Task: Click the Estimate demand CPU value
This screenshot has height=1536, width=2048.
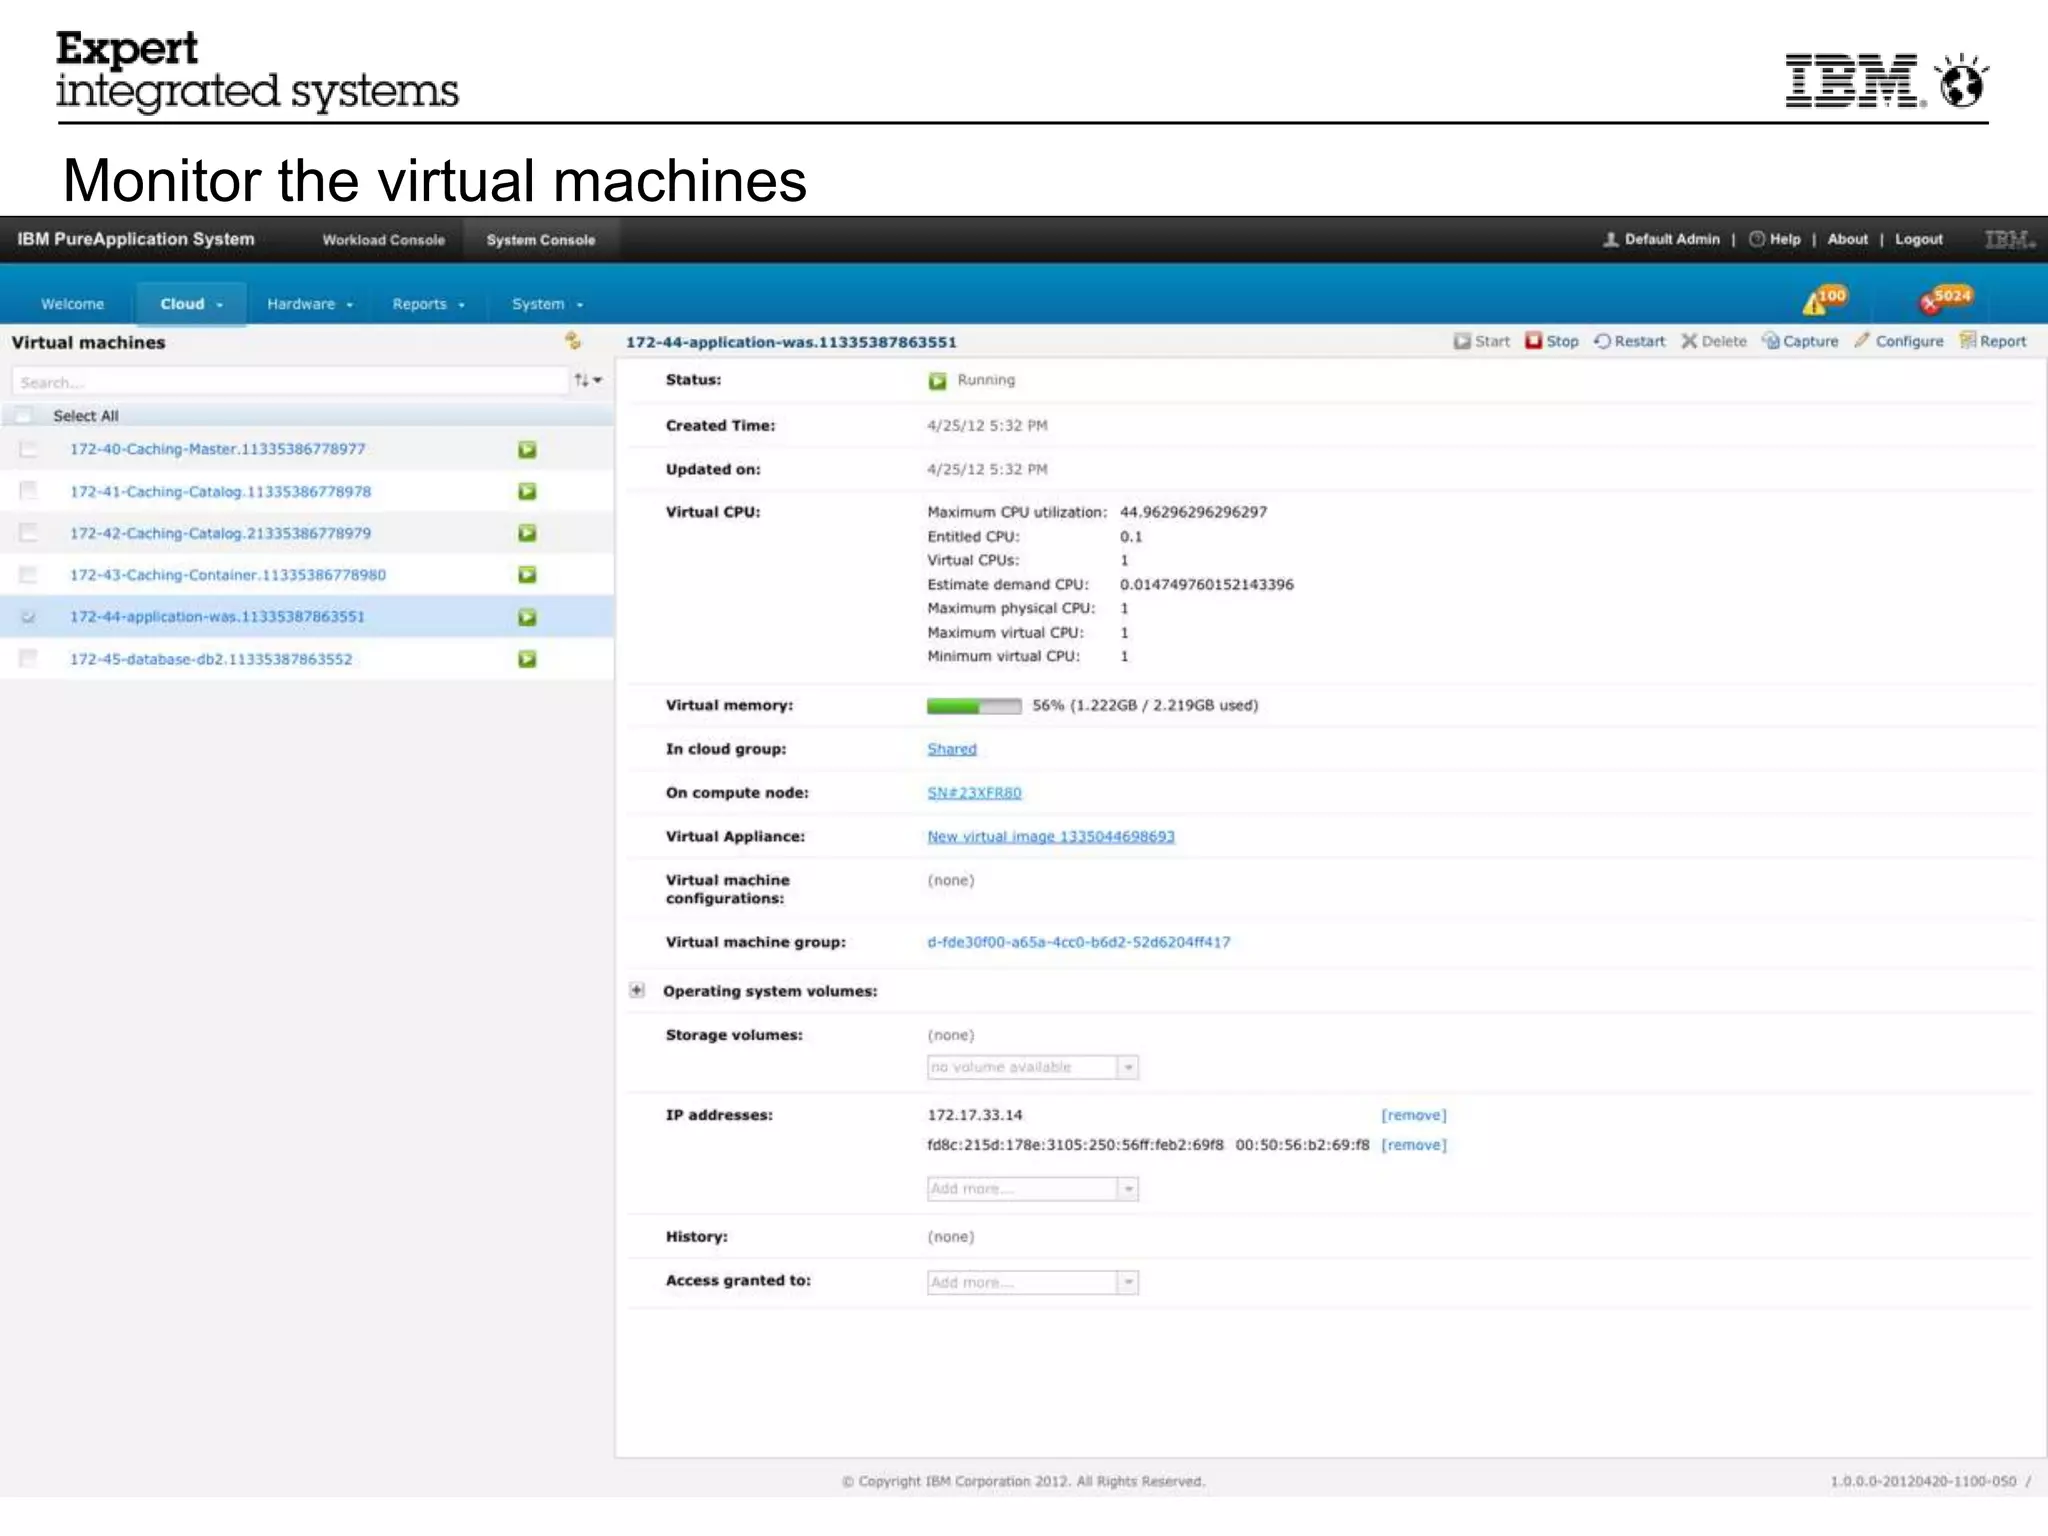Action: pos(1206,584)
